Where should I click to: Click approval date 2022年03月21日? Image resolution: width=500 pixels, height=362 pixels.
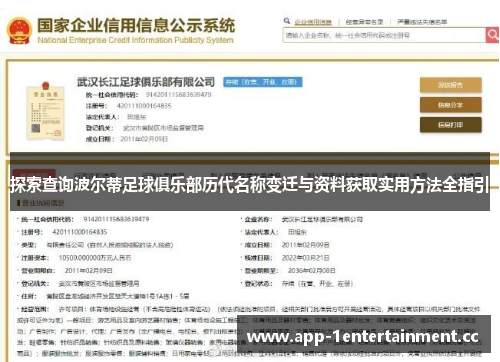click(x=305, y=258)
